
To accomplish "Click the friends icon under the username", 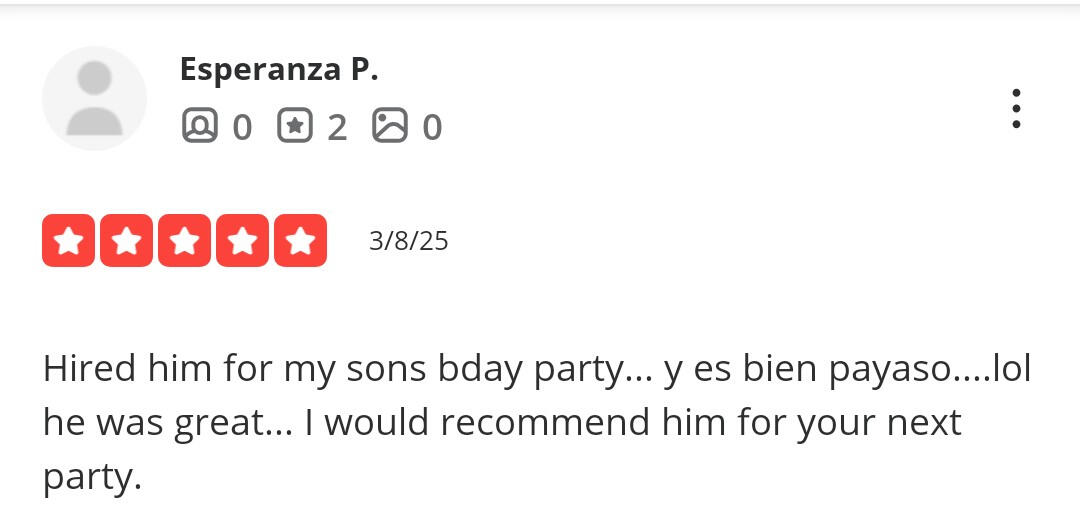I will [199, 126].
